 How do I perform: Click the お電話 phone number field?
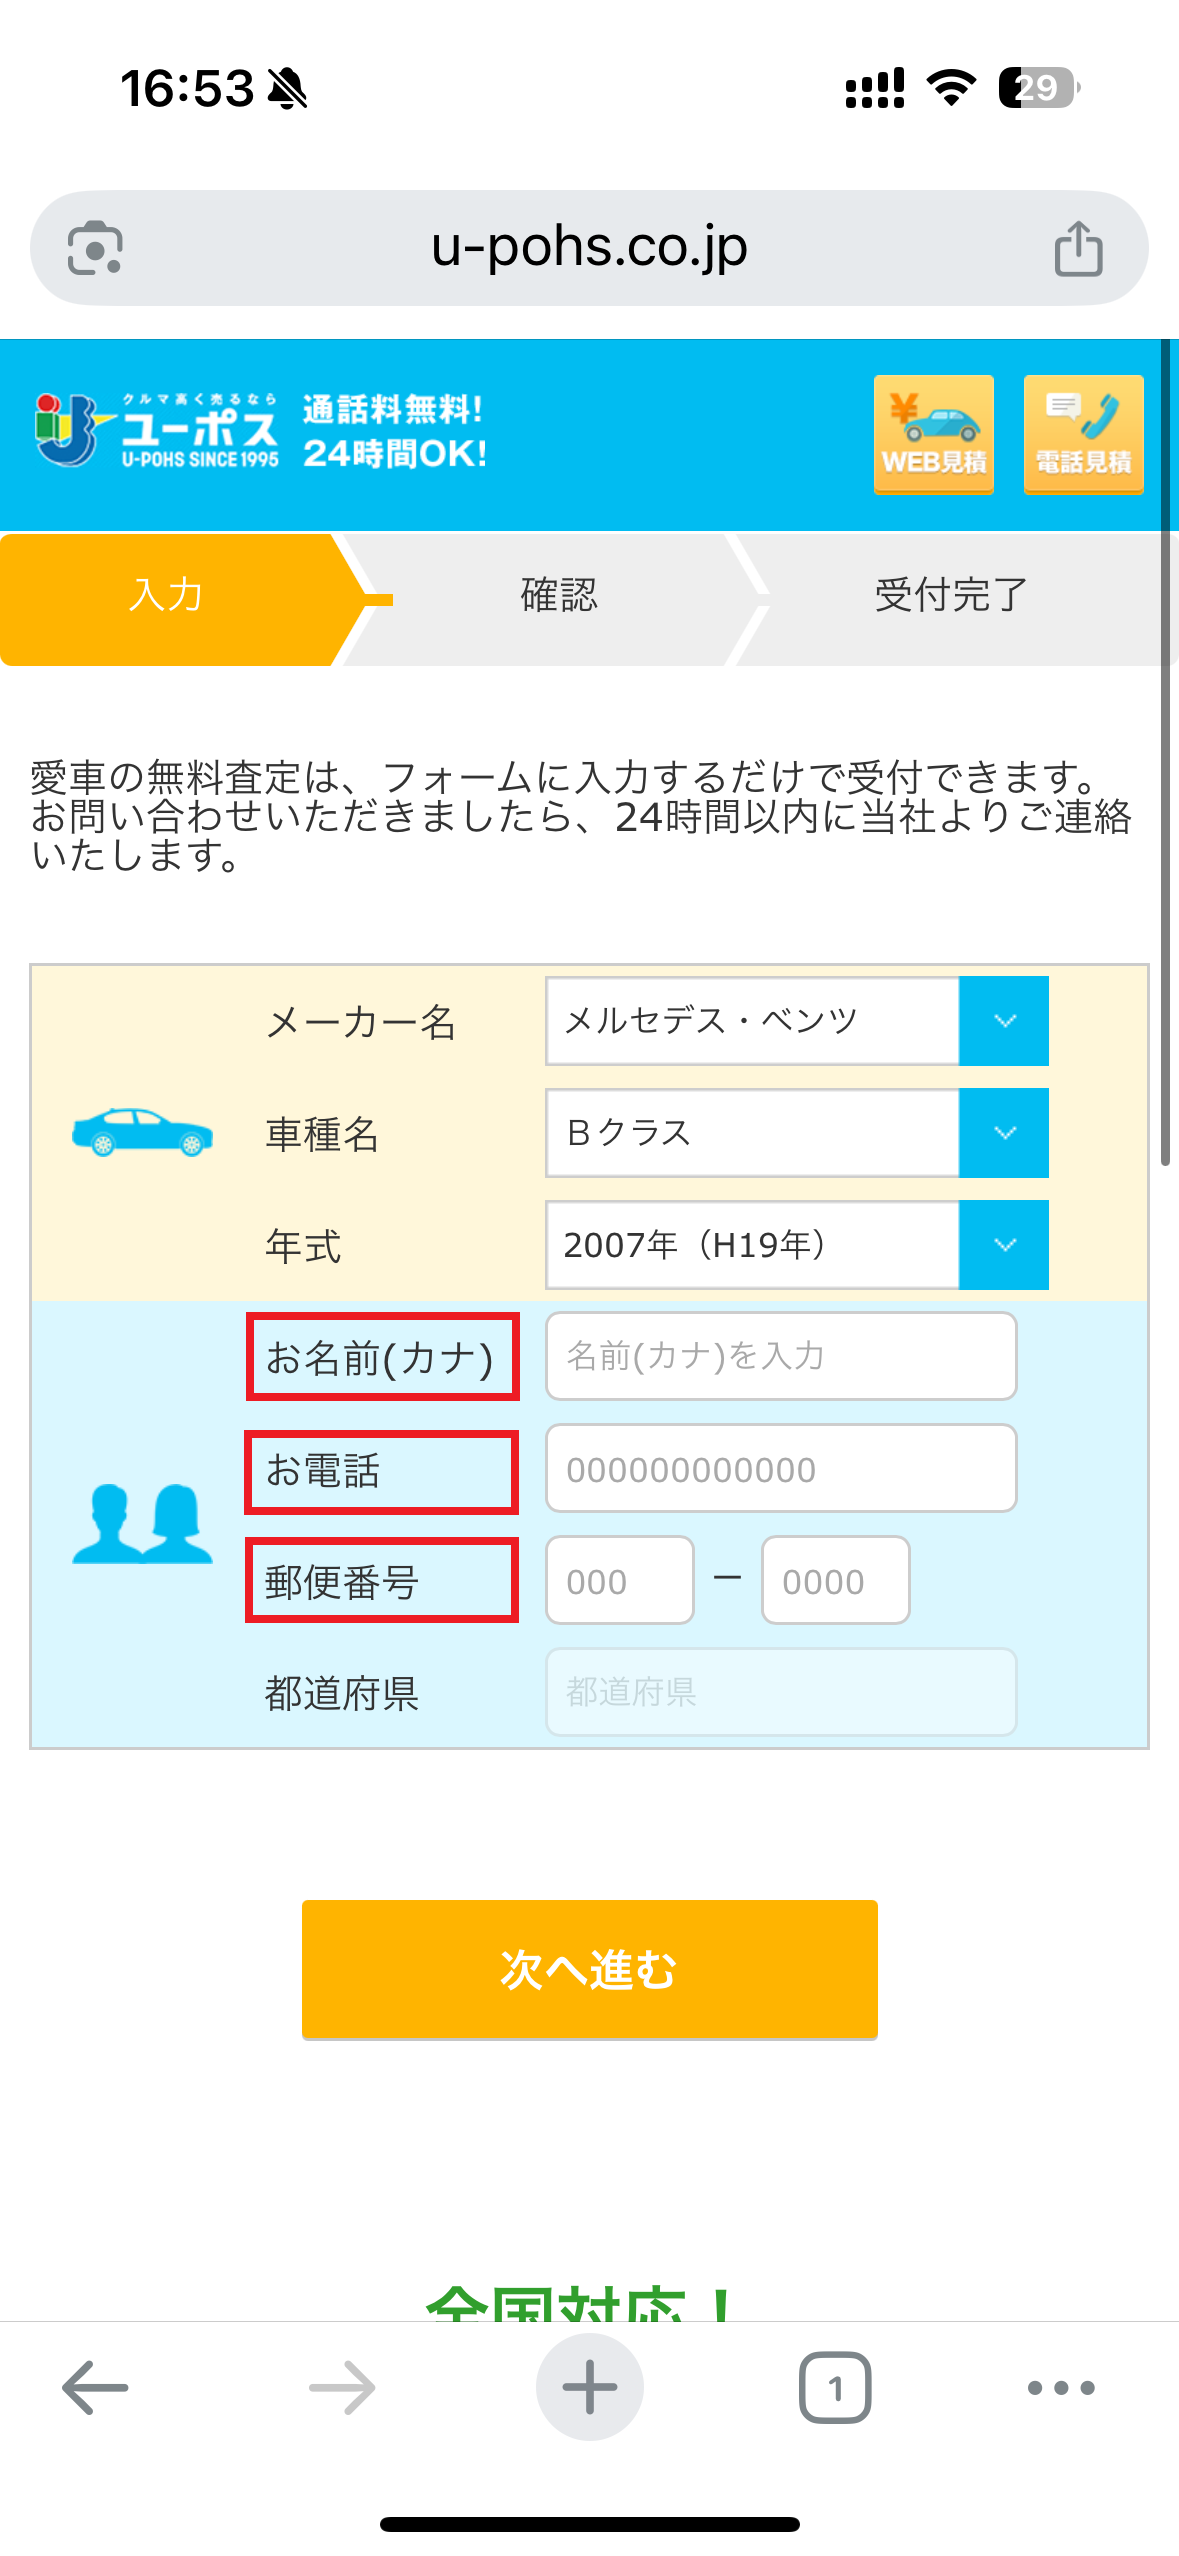point(779,1468)
